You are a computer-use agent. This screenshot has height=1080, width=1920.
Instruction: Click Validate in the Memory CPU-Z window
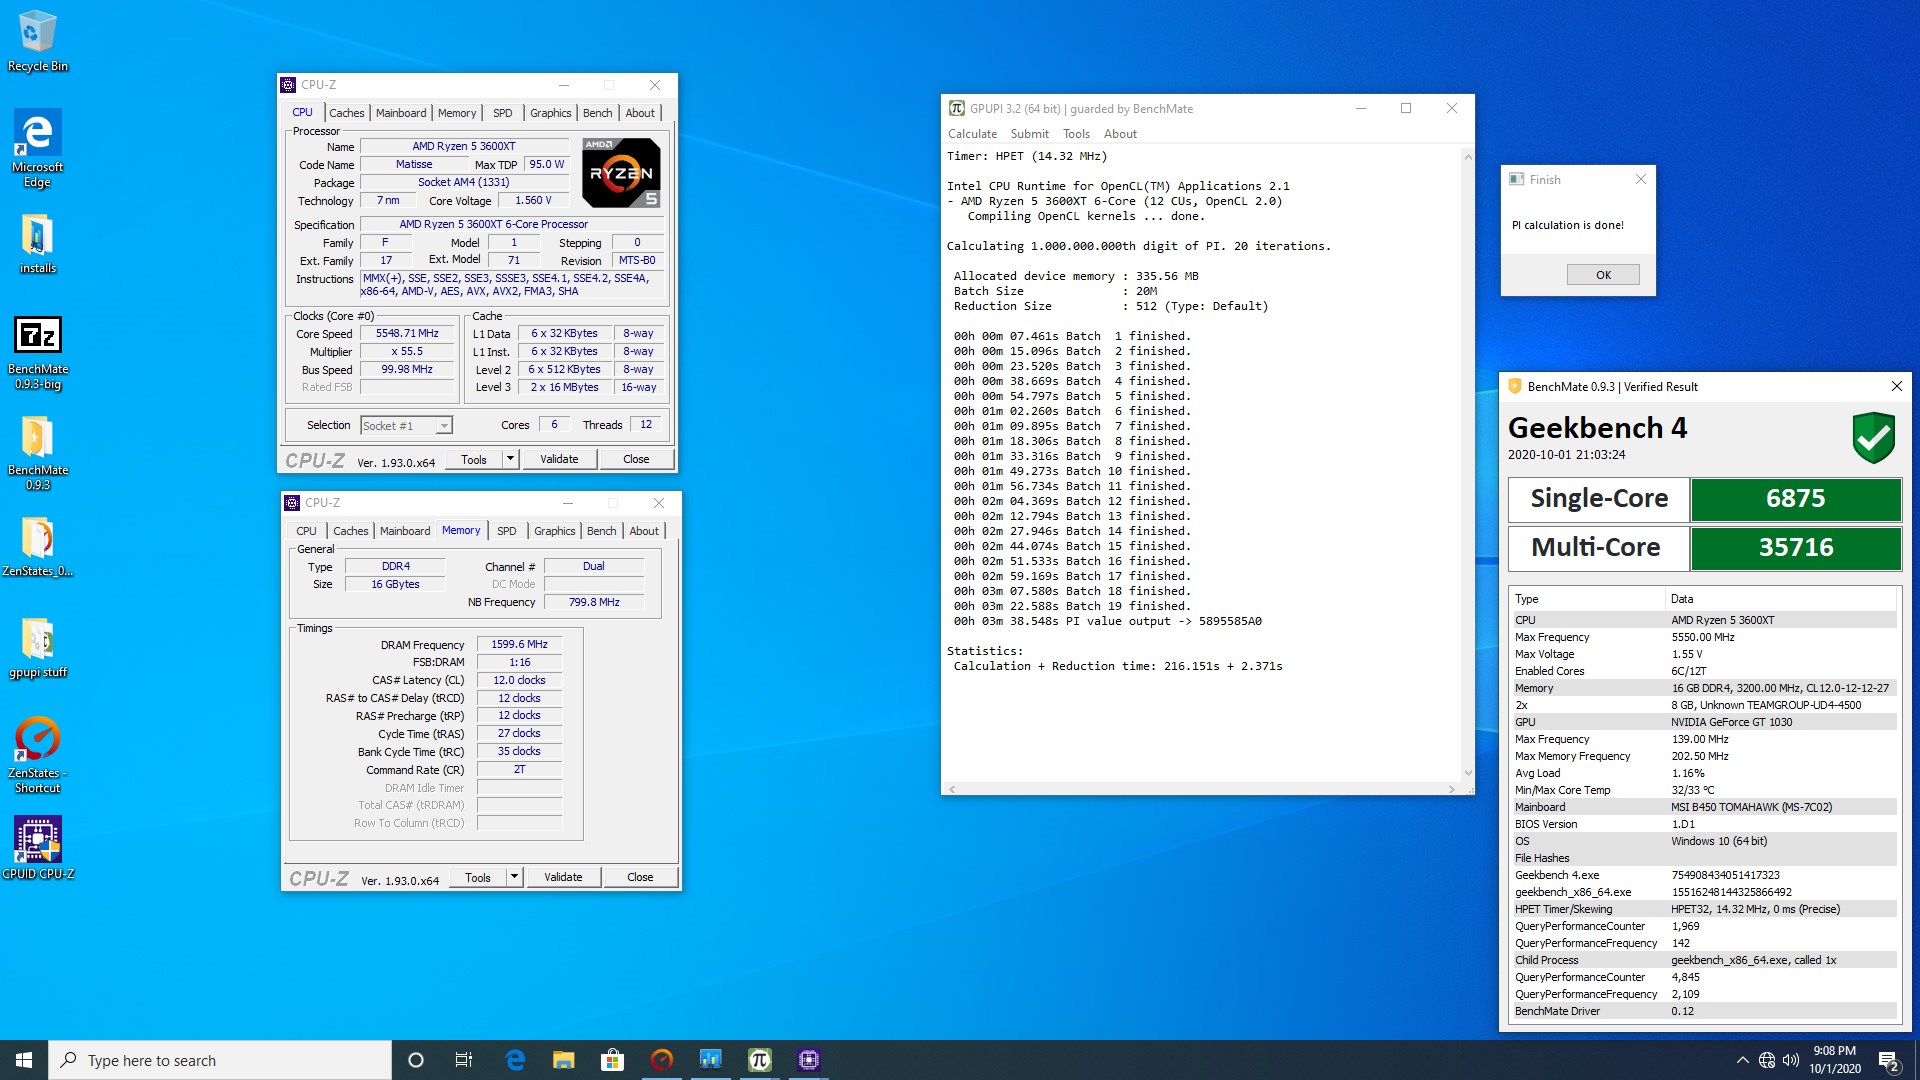pyautogui.click(x=563, y=877)
